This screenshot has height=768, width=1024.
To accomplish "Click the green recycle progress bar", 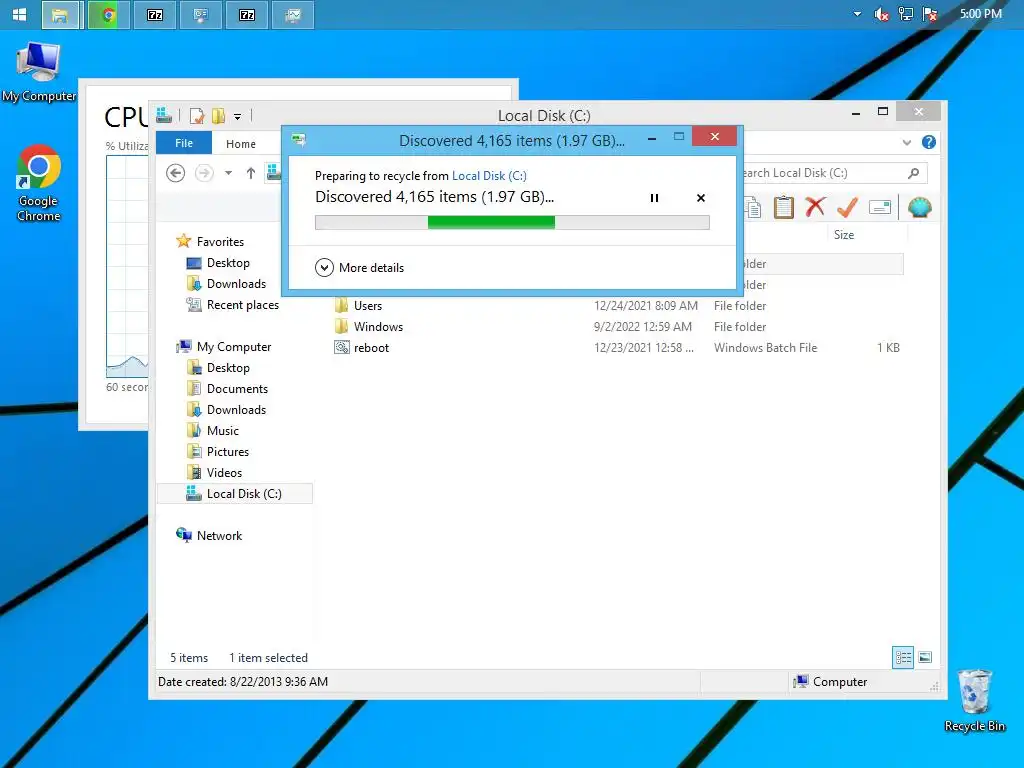I will pos(512,223).
